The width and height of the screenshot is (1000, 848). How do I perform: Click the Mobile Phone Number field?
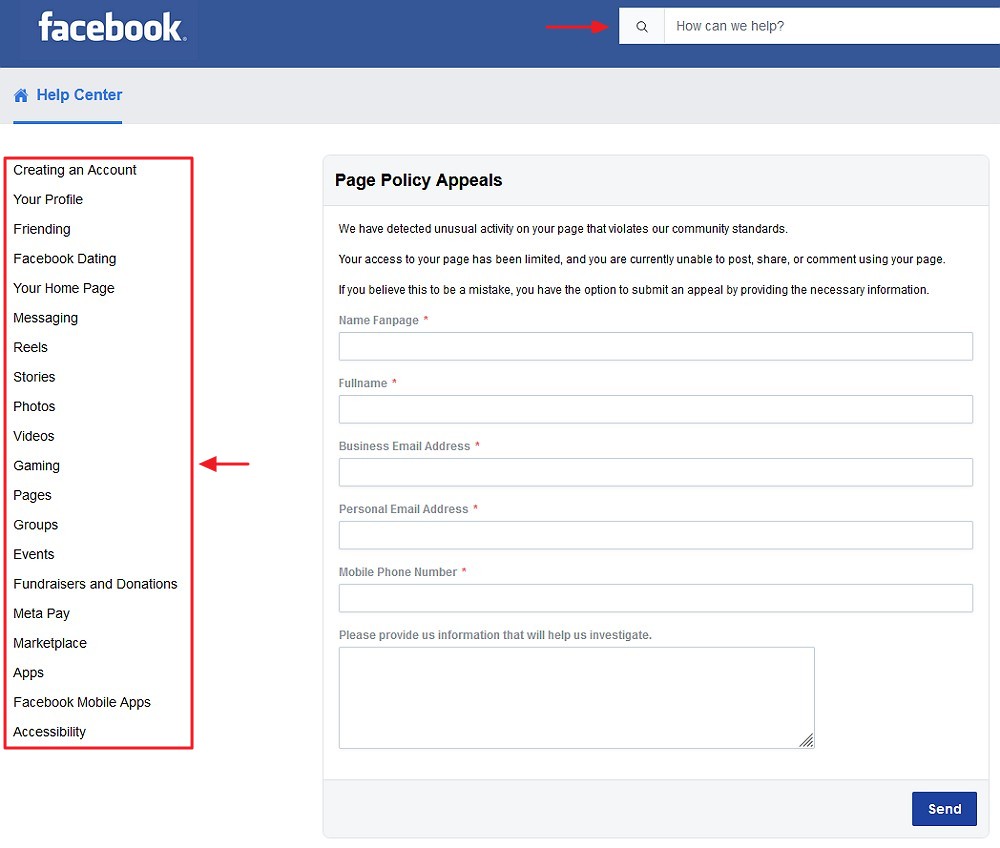(656, 599)
